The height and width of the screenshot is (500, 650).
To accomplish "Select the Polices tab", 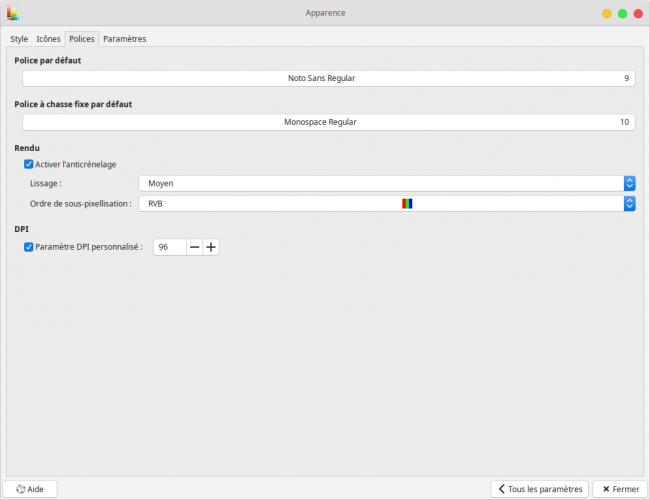I will 82,39.
